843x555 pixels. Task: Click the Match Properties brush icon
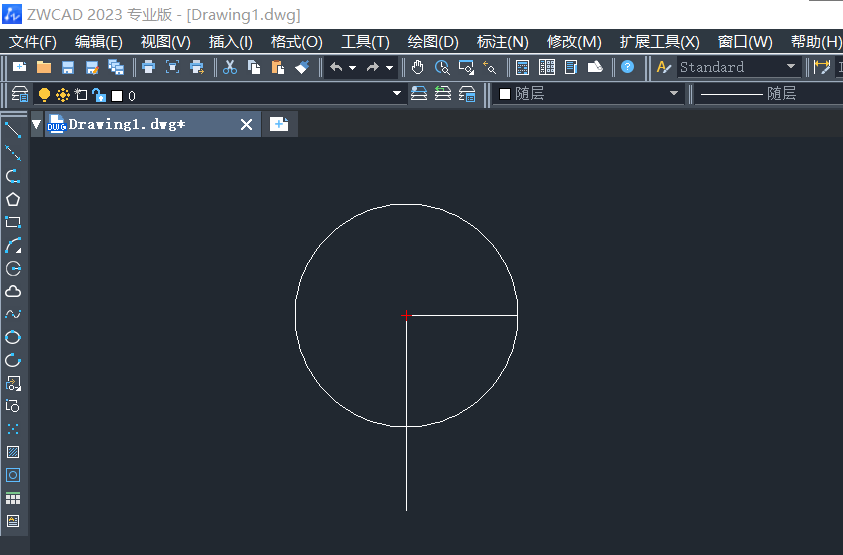(302, 67)
